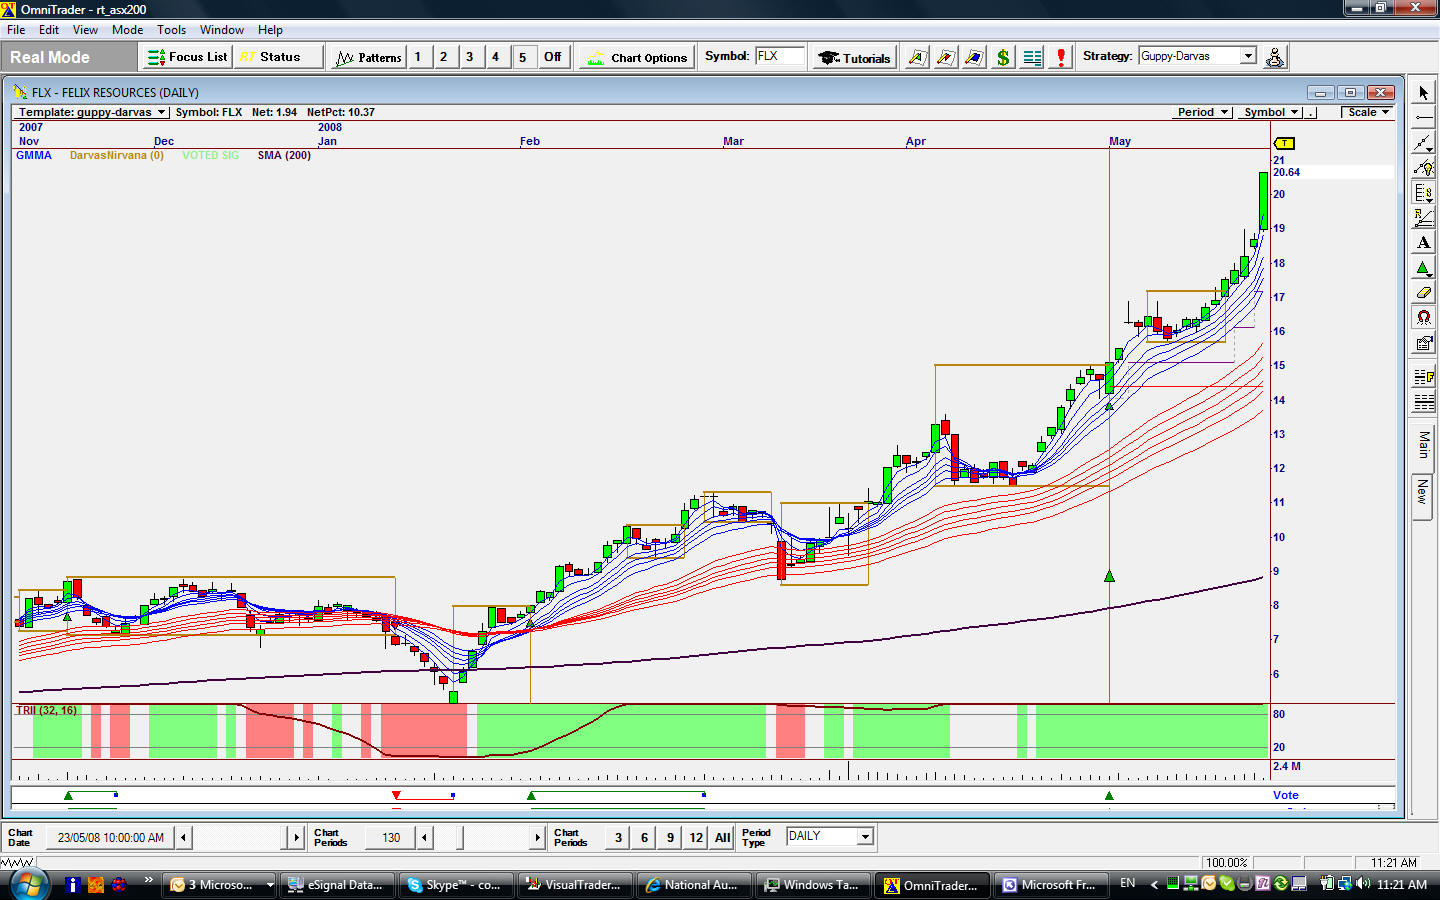Toggle the Real Mode indicator

[x=68, y=57]
